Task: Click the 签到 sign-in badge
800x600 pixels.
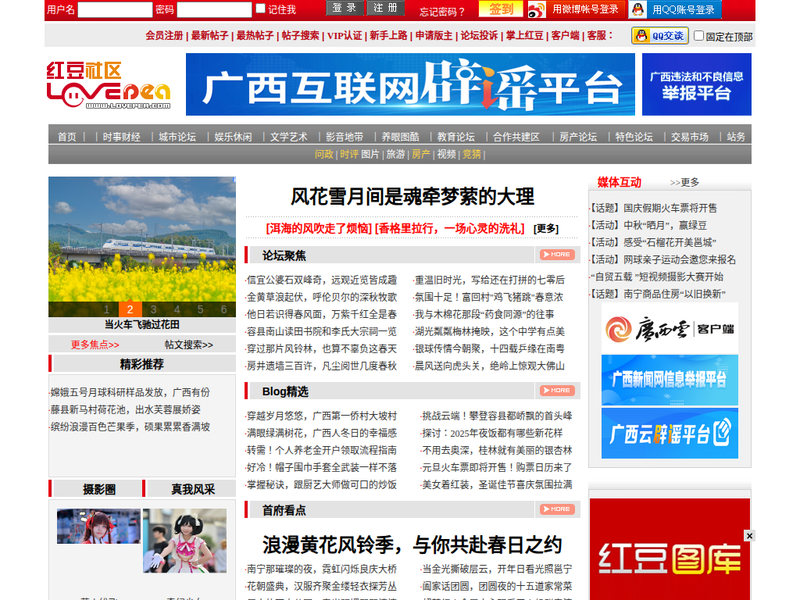Action: point(501,10)
